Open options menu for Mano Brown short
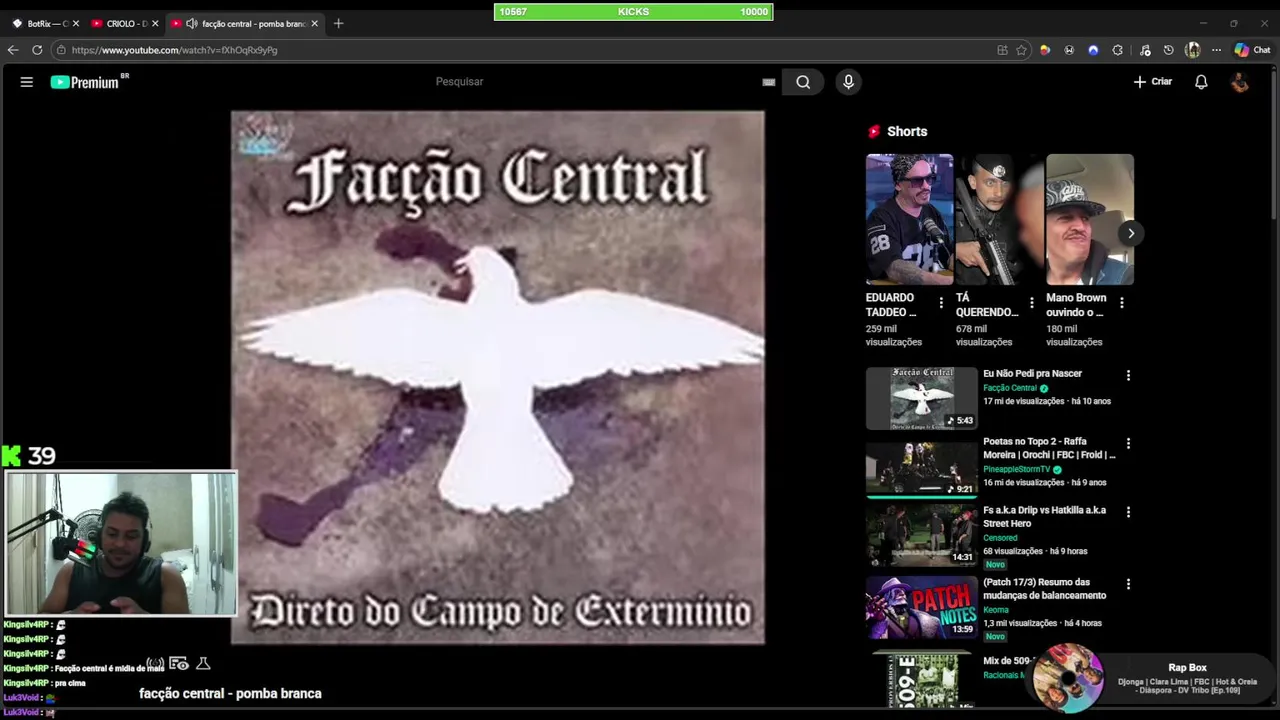Viewport: 1280px width, 720px height. tap(1121, 302)
